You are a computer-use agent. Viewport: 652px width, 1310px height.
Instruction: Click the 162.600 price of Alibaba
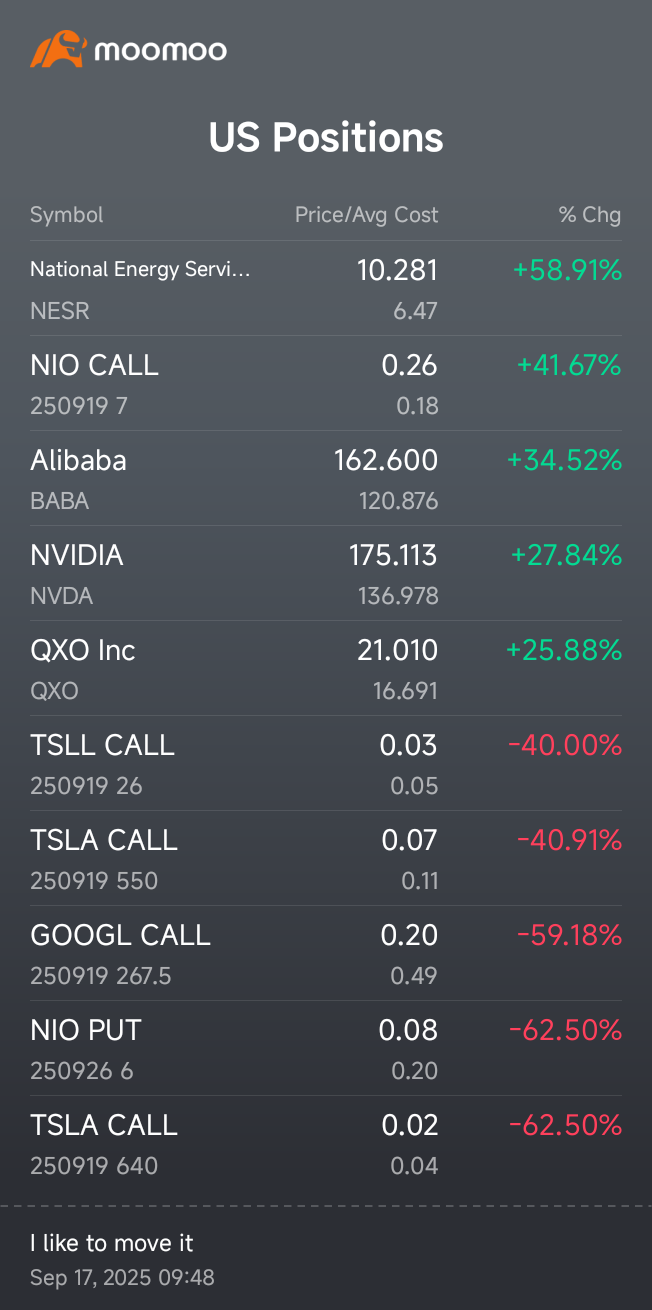coord(386,460)
